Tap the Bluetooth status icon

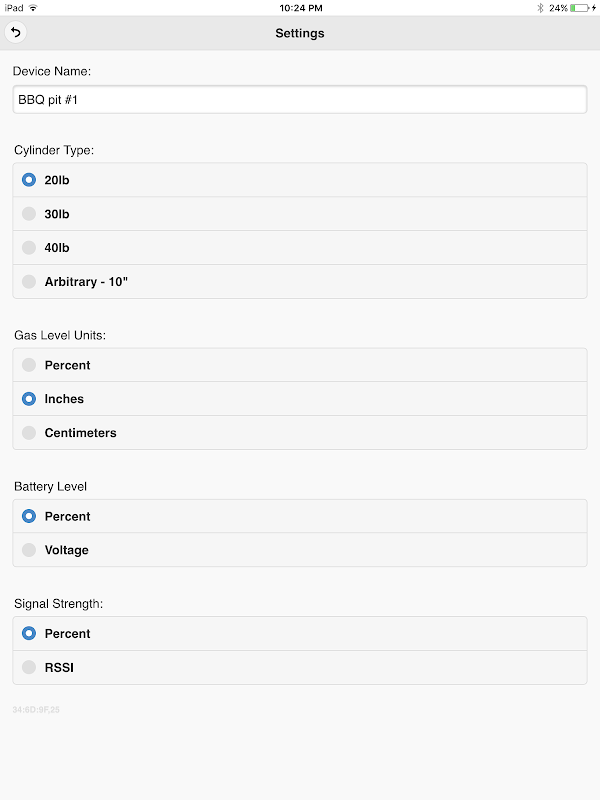tap(540, 7)
